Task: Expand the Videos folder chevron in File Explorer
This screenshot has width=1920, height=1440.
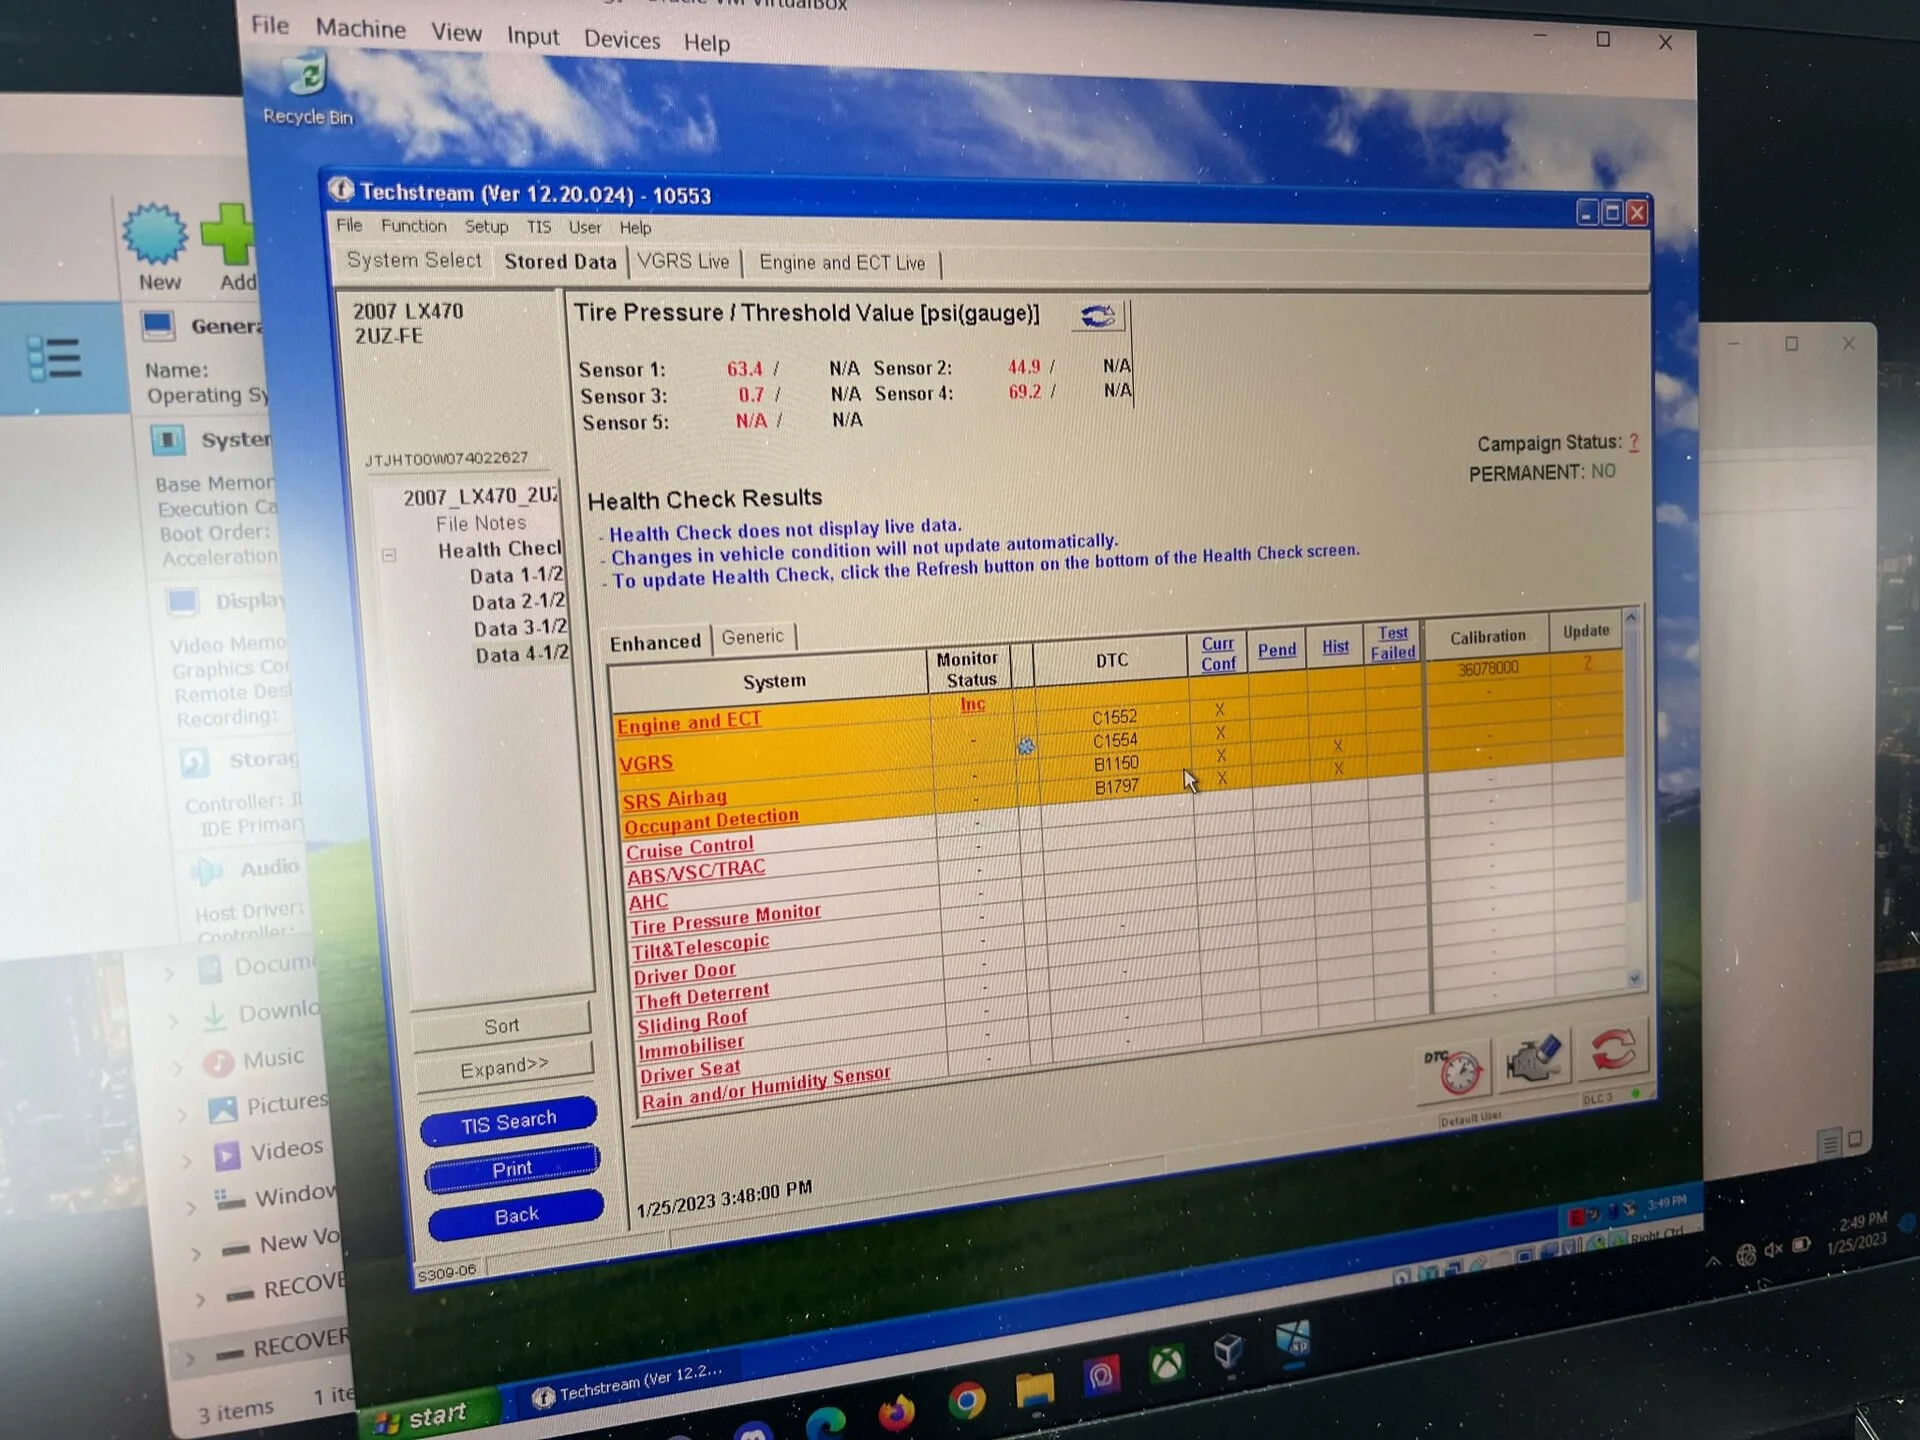Action: (x=186, y=1160)
